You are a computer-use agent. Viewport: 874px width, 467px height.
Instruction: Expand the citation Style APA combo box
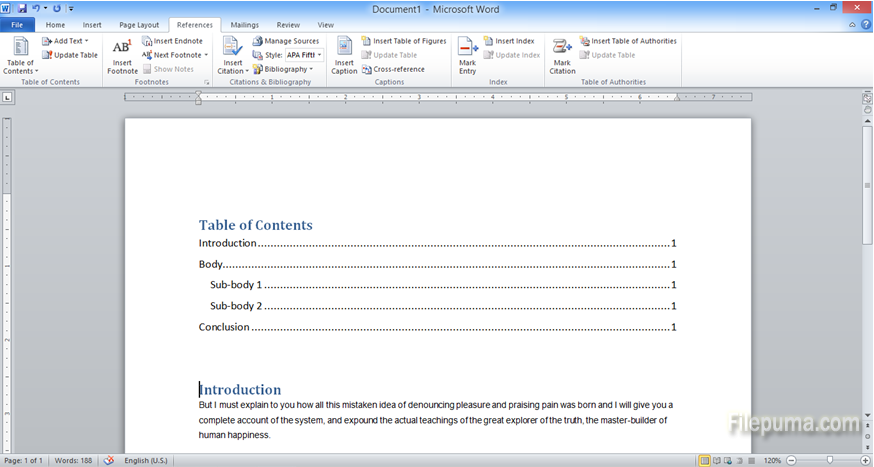319,55
